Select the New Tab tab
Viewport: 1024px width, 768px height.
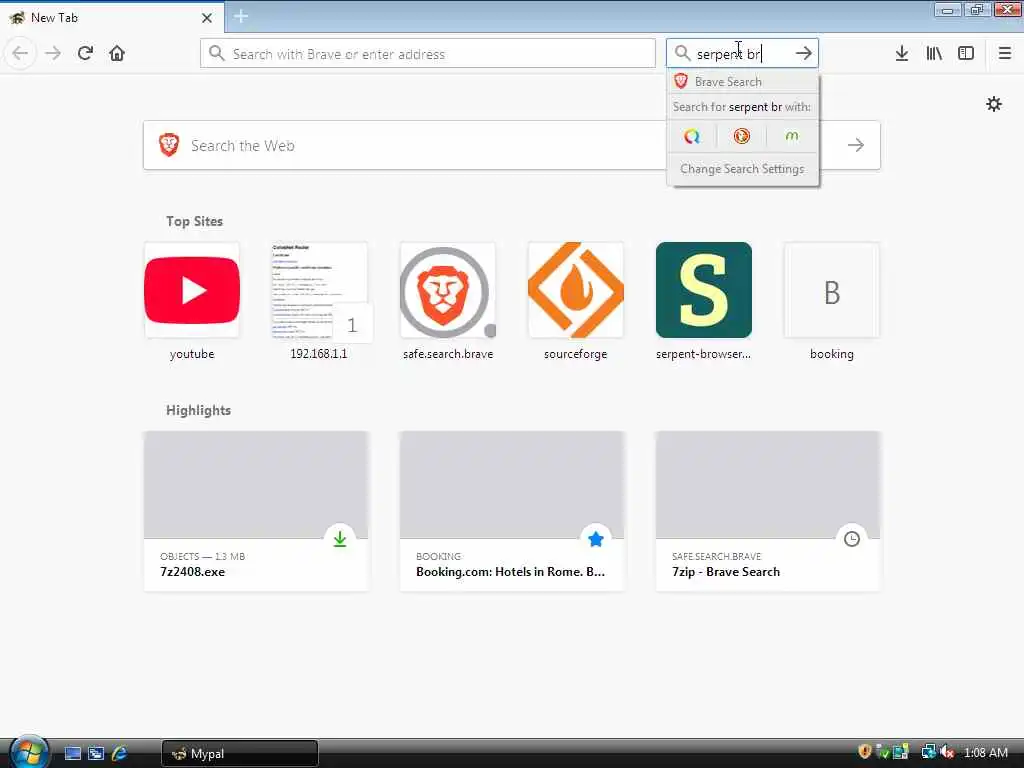pyautogui.click(x=112, y=18)
